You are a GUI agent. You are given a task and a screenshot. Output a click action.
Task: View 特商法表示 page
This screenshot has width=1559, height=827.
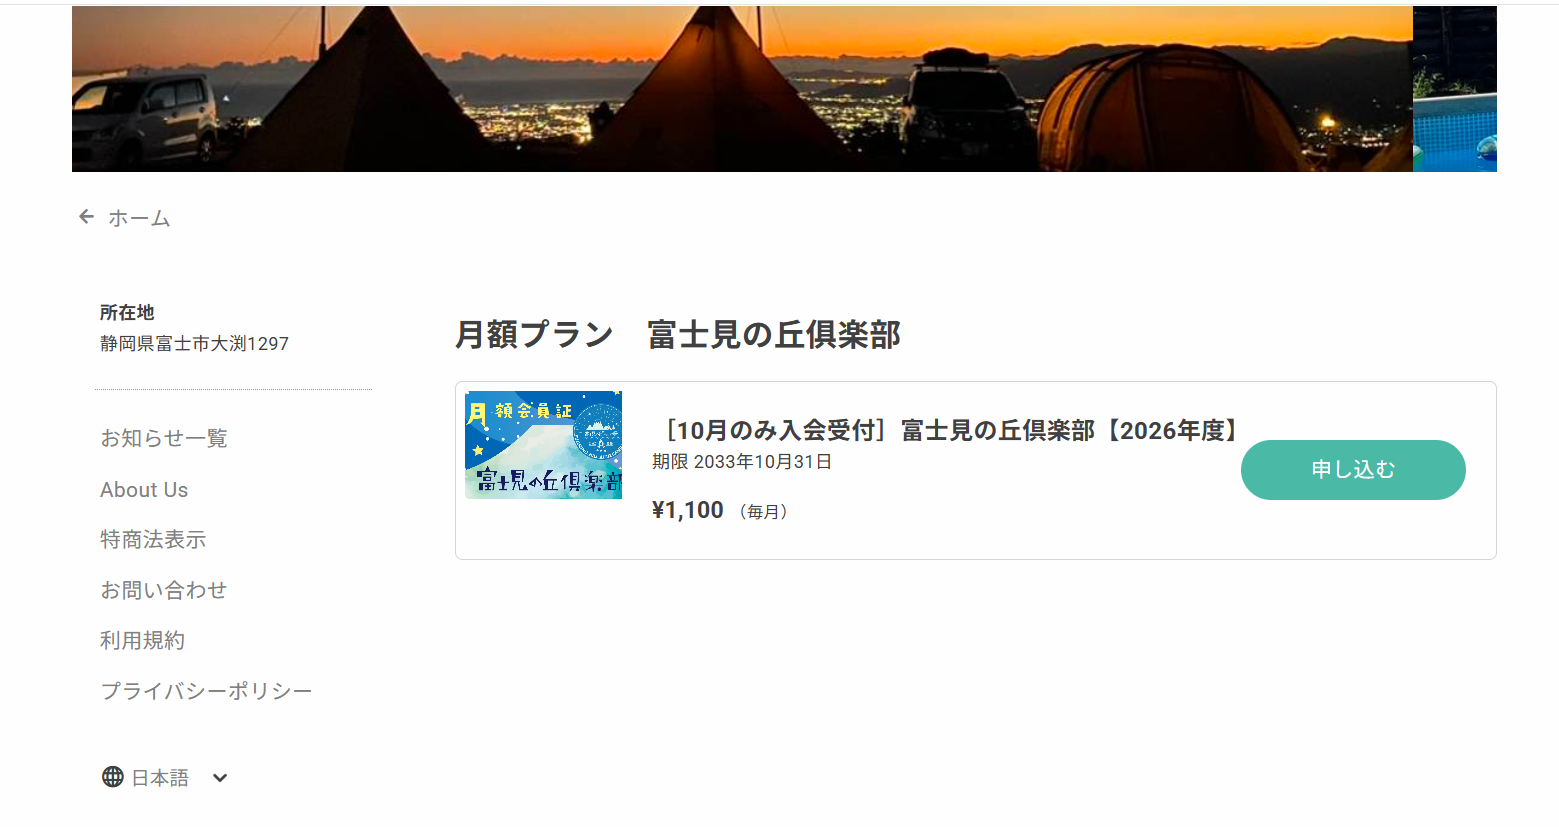[x=153, y=540]
